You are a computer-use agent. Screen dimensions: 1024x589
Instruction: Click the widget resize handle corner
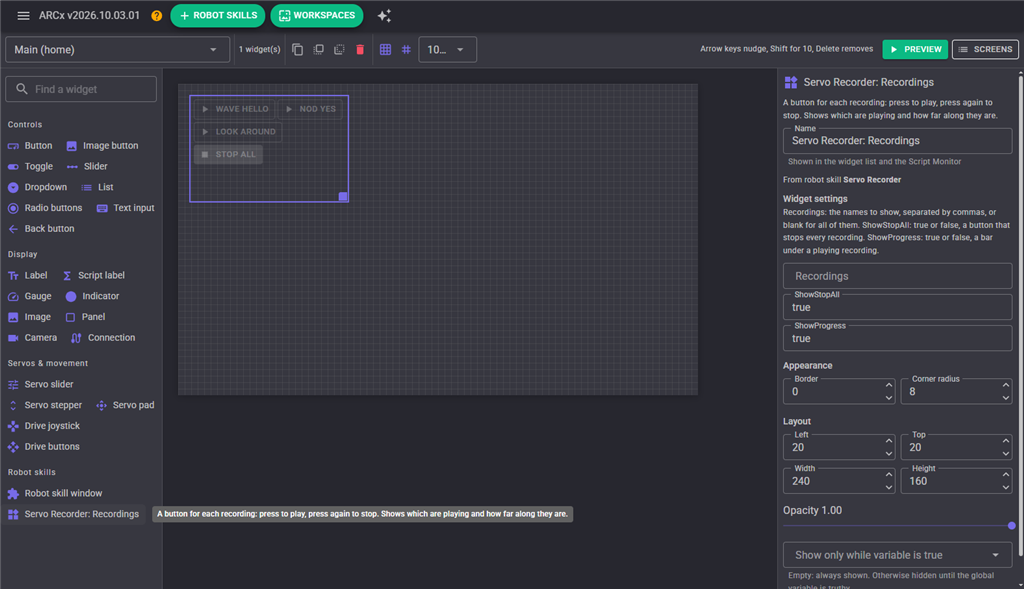click(x=343, y=197)
